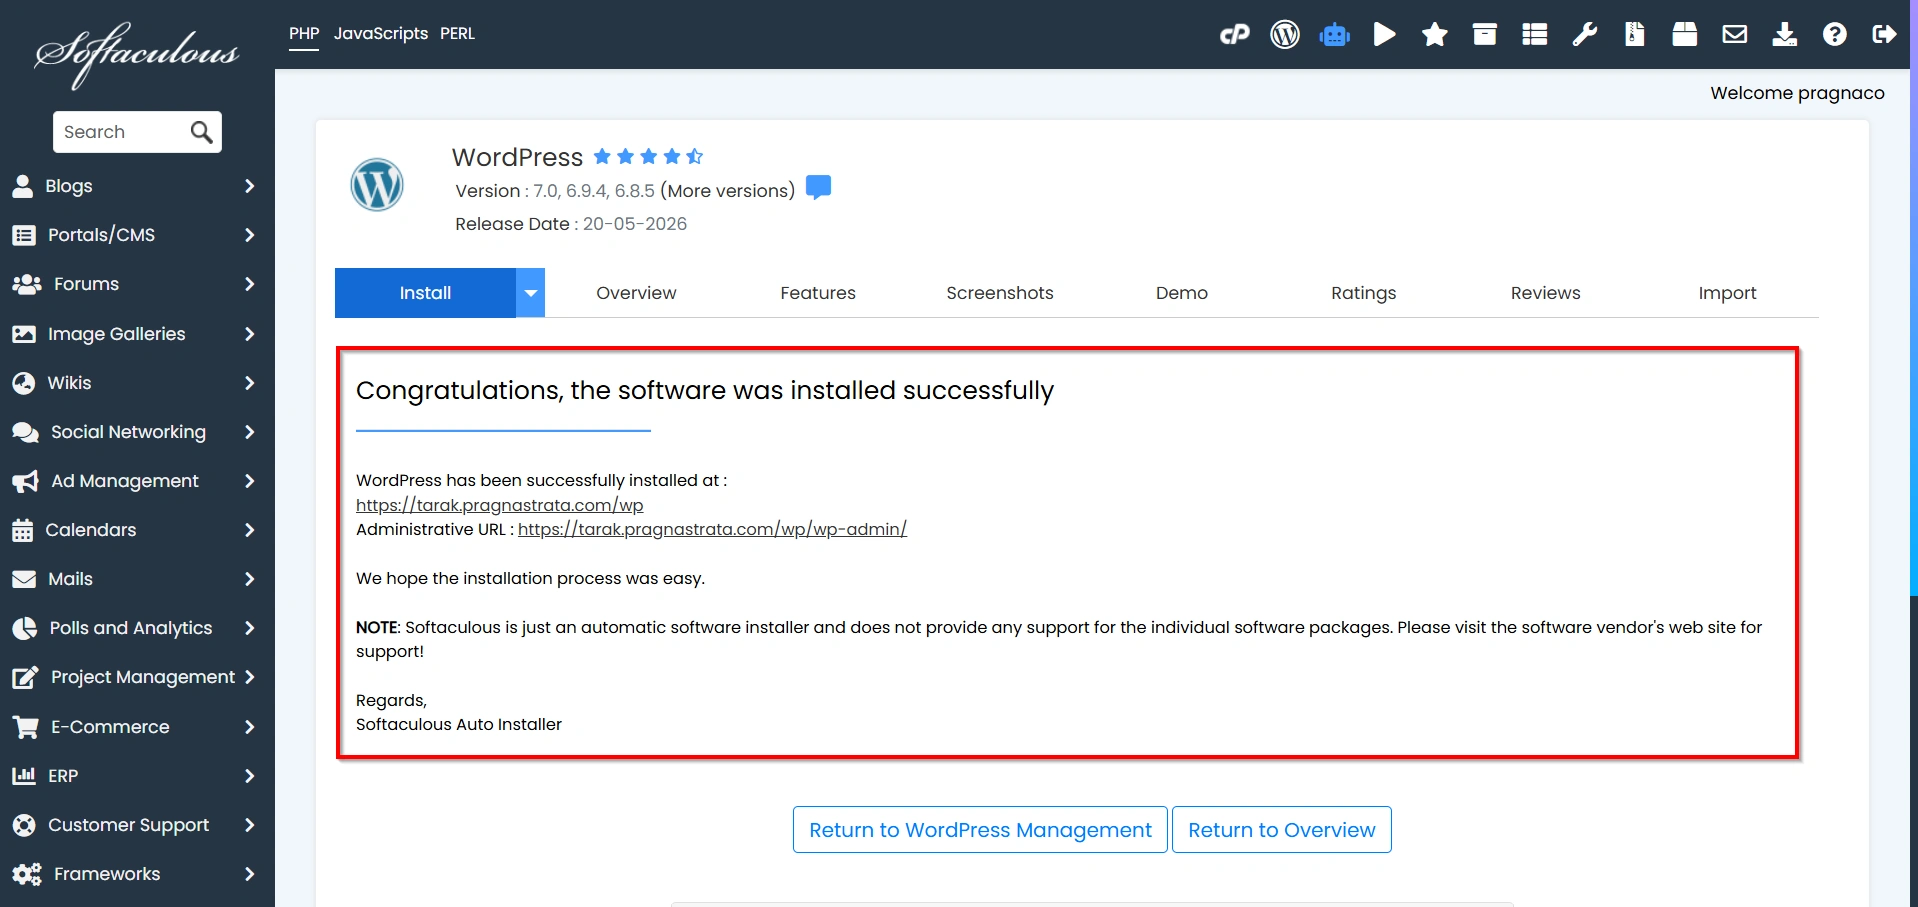This screenshot has width=1918, height=907.
Task: Expand the ERP category chevron
Action: pyautogui.click(x=249, y=776)
